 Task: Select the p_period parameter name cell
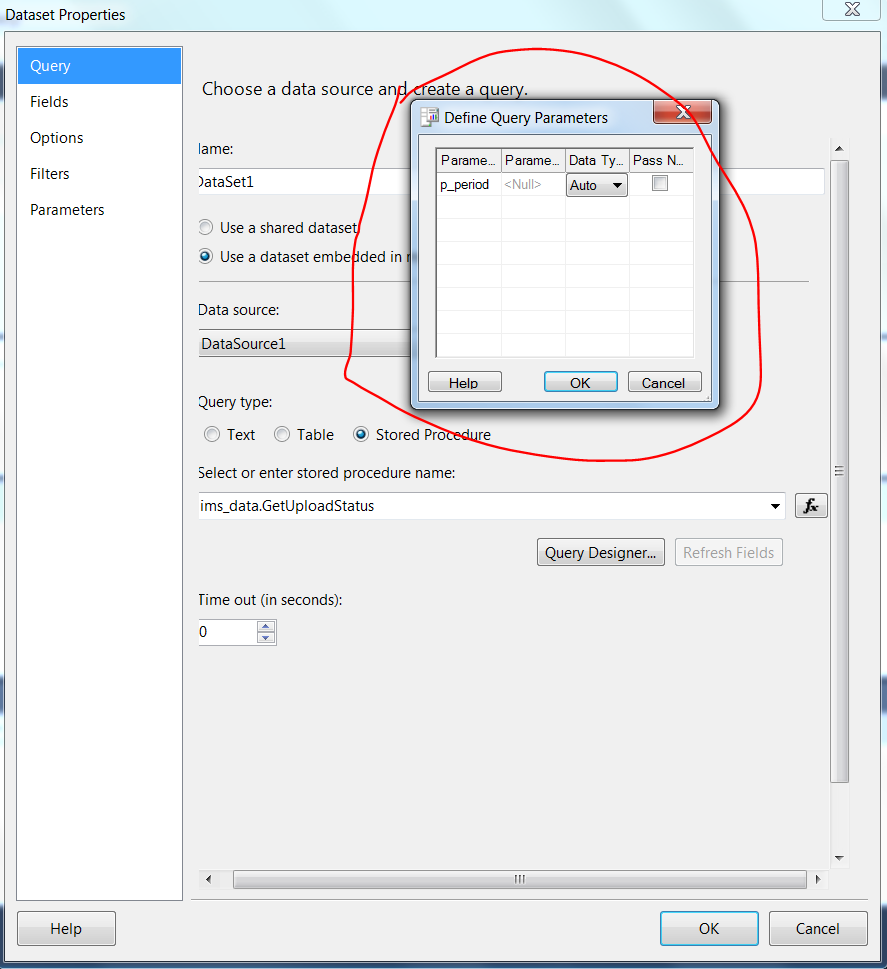[469, 185]
